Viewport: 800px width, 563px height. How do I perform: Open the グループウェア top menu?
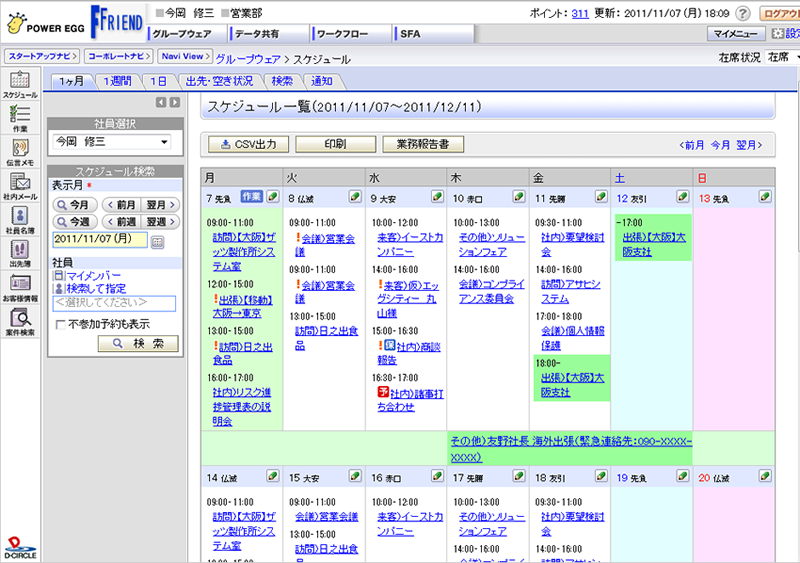tap(187, 34)
